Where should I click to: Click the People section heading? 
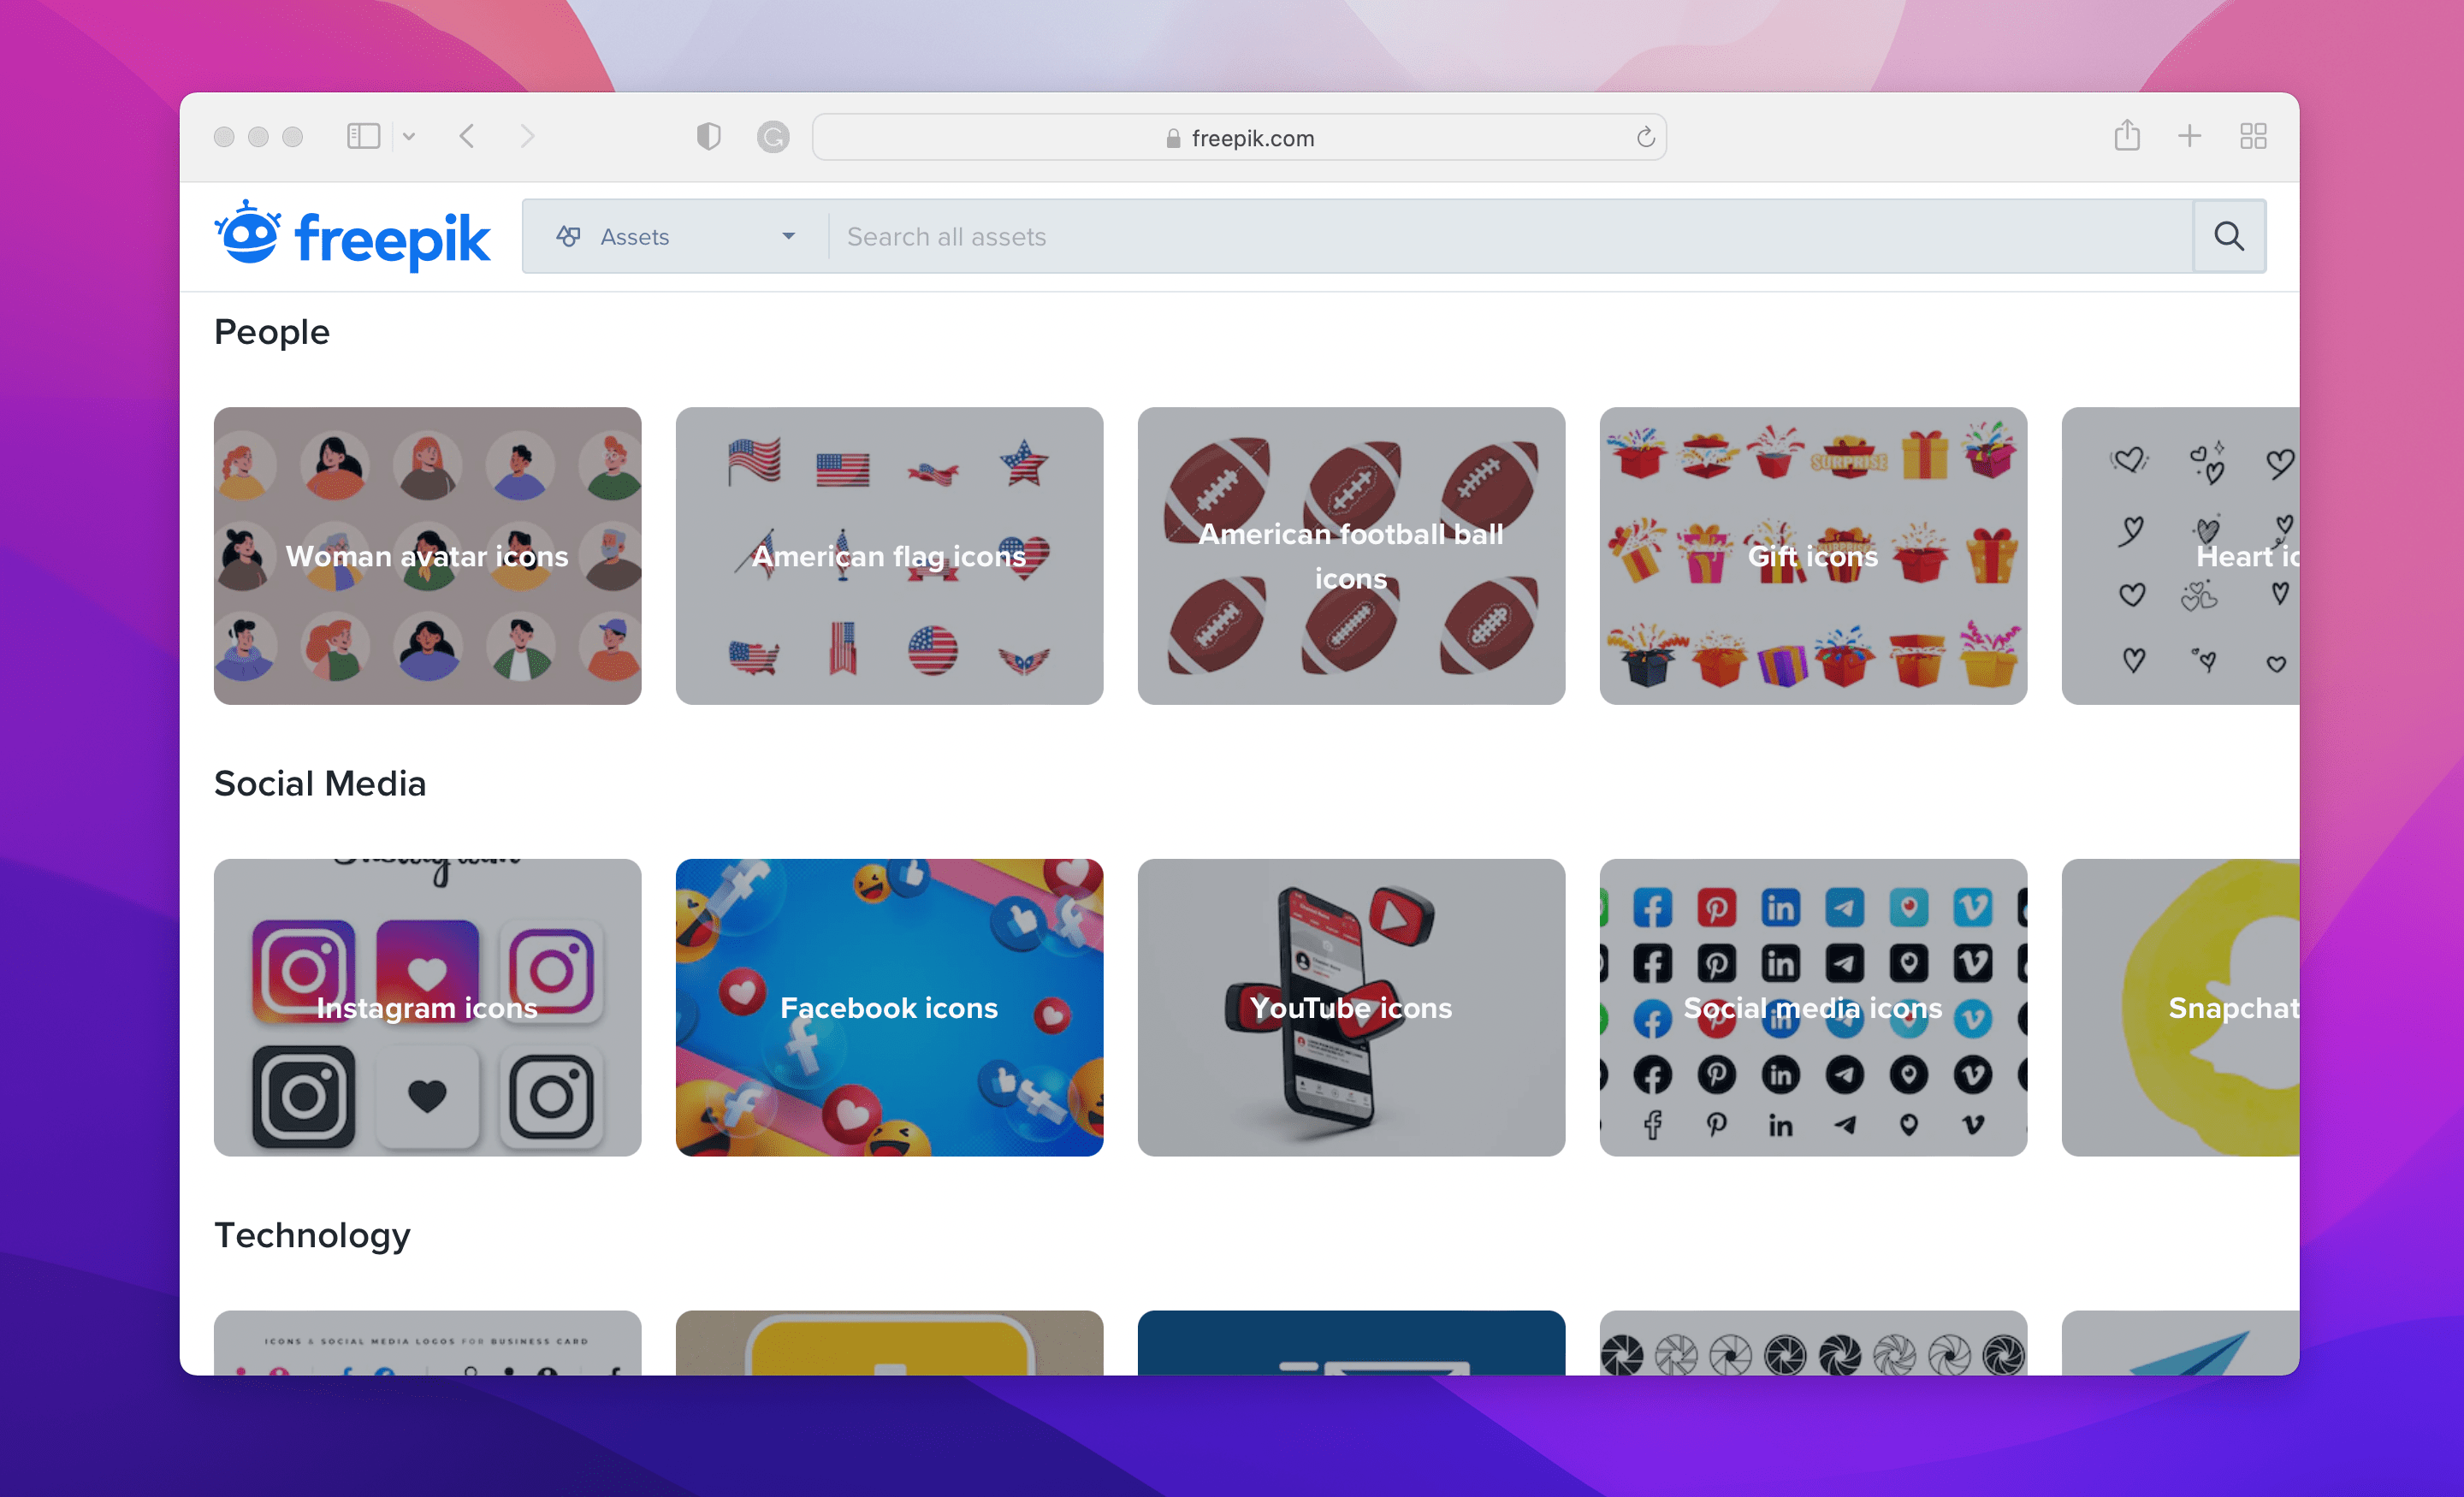pos(272,332)
